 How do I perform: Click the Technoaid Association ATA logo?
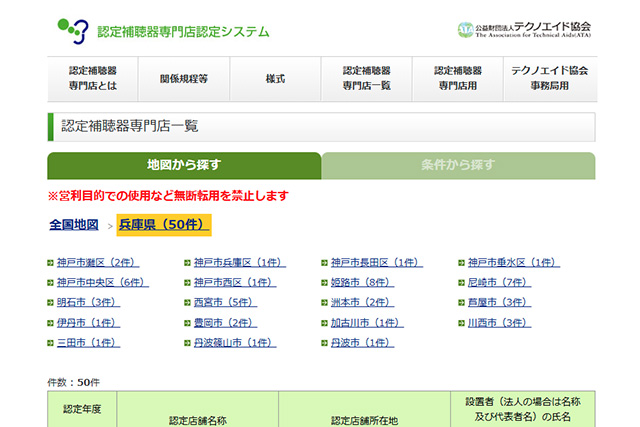466,29
